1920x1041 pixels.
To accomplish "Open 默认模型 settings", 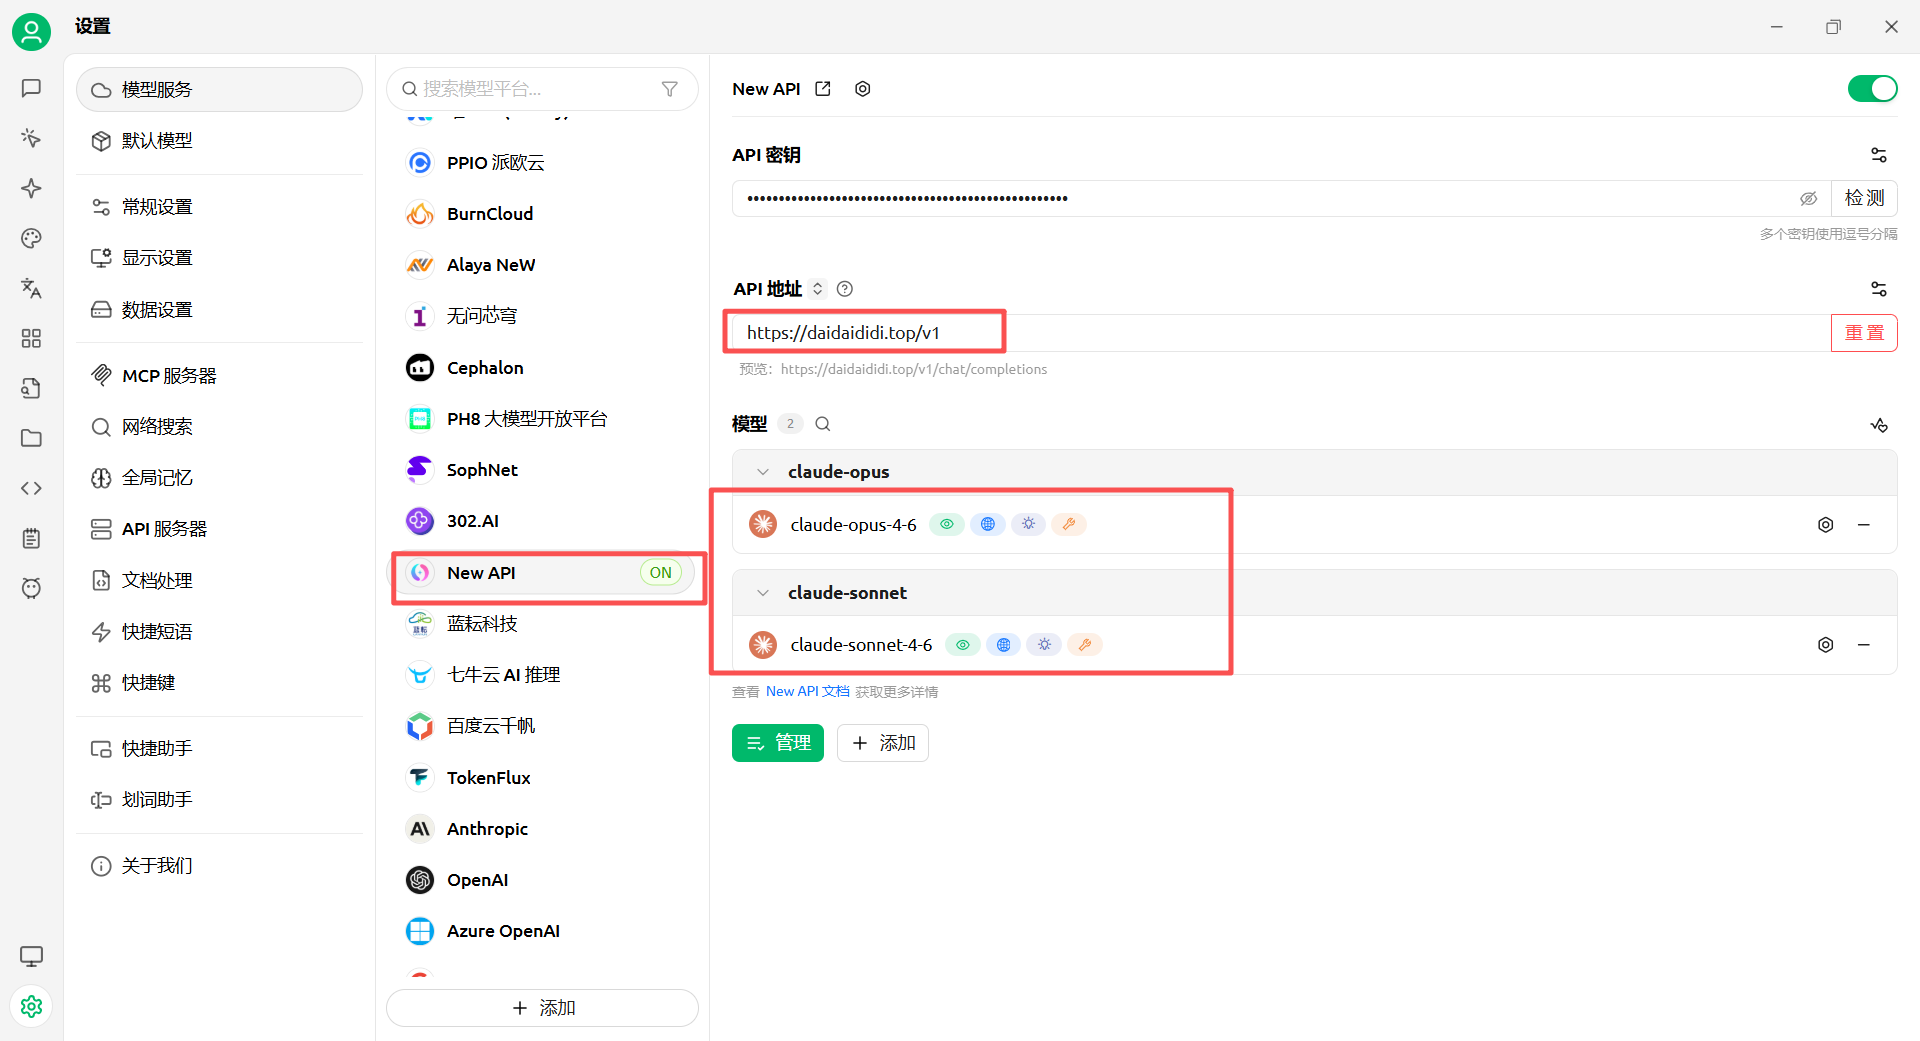I will click(219, 141).
